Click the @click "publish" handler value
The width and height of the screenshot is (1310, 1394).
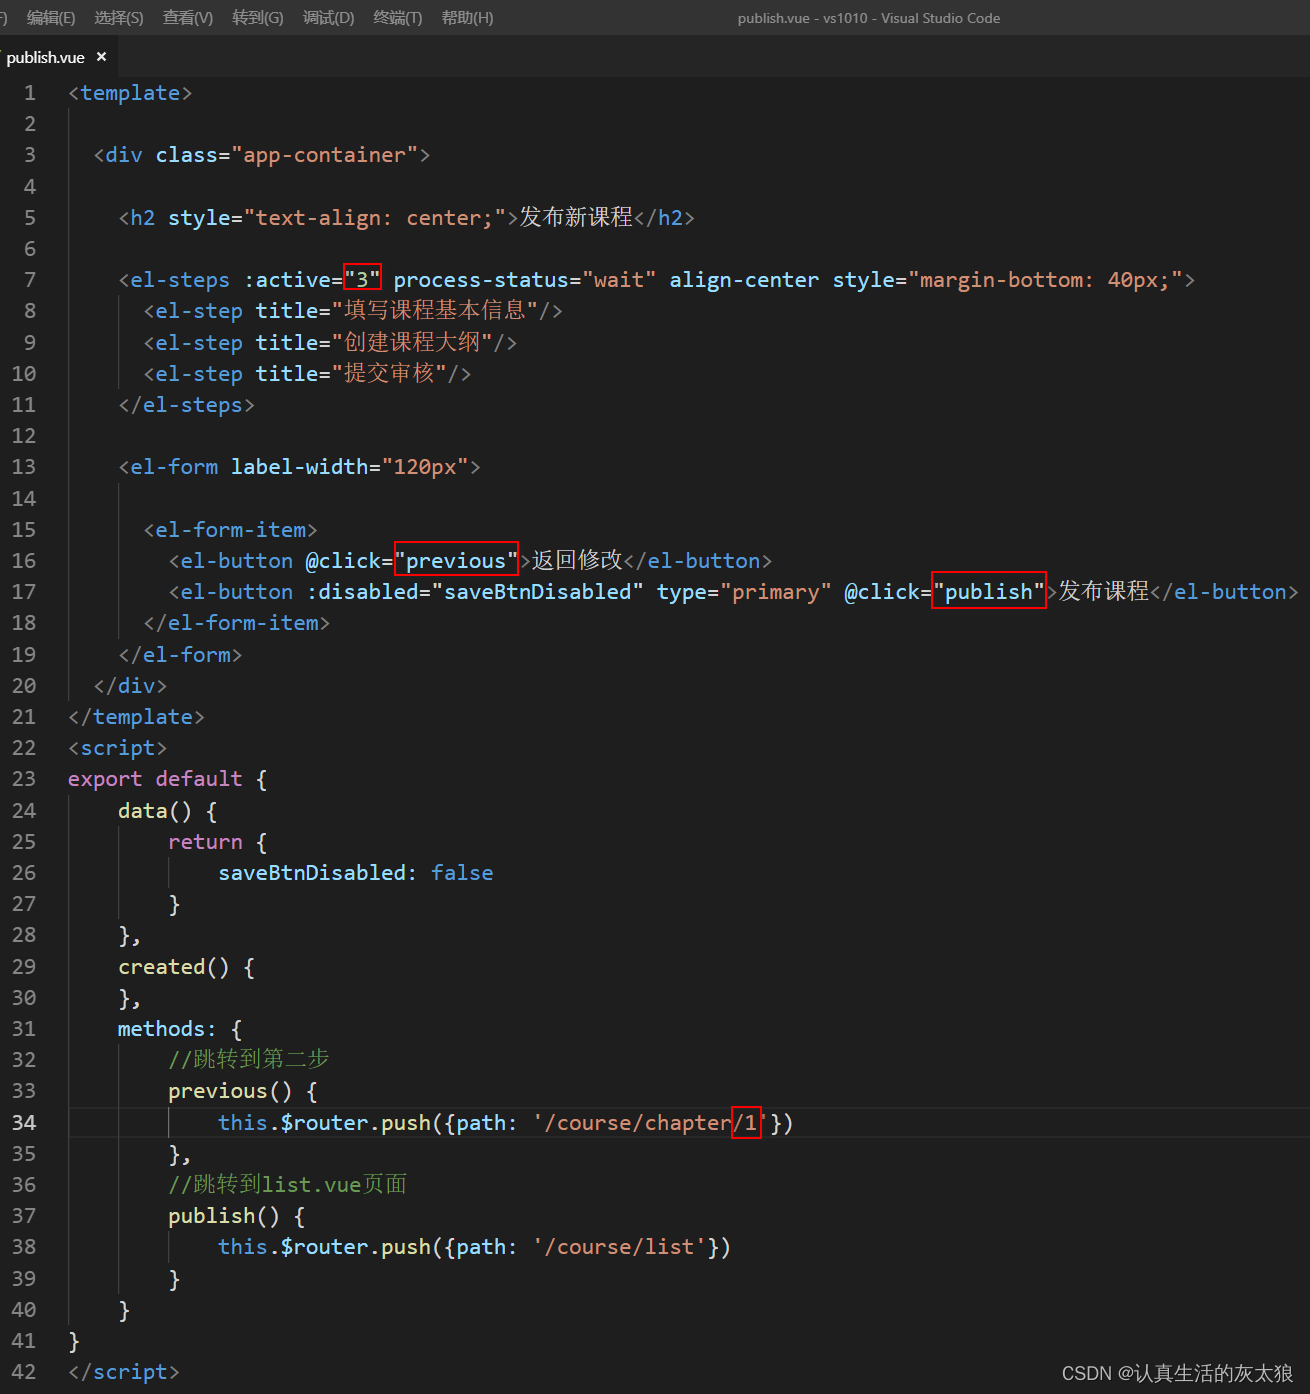pyautogui.click(x=989, y=592)
